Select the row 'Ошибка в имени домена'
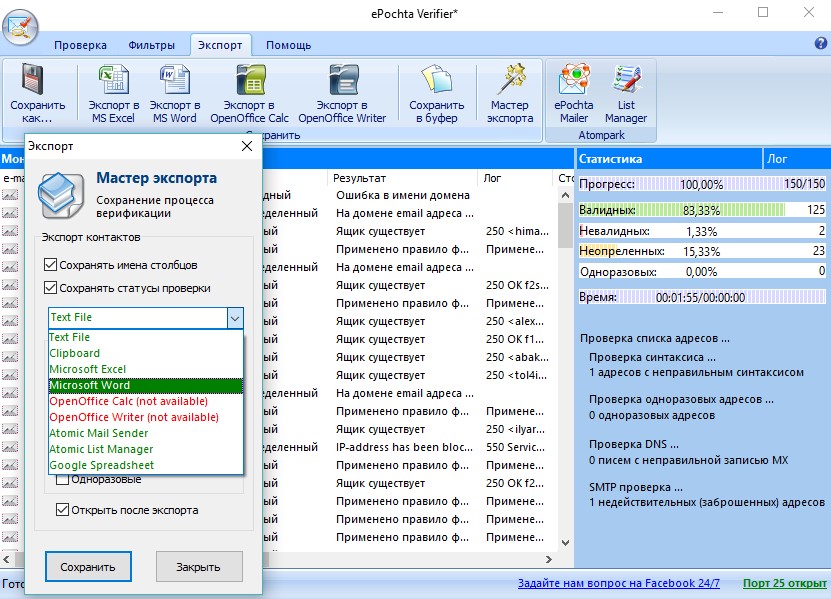The width and height of the screenshot is (831, 599). [403, 195]
